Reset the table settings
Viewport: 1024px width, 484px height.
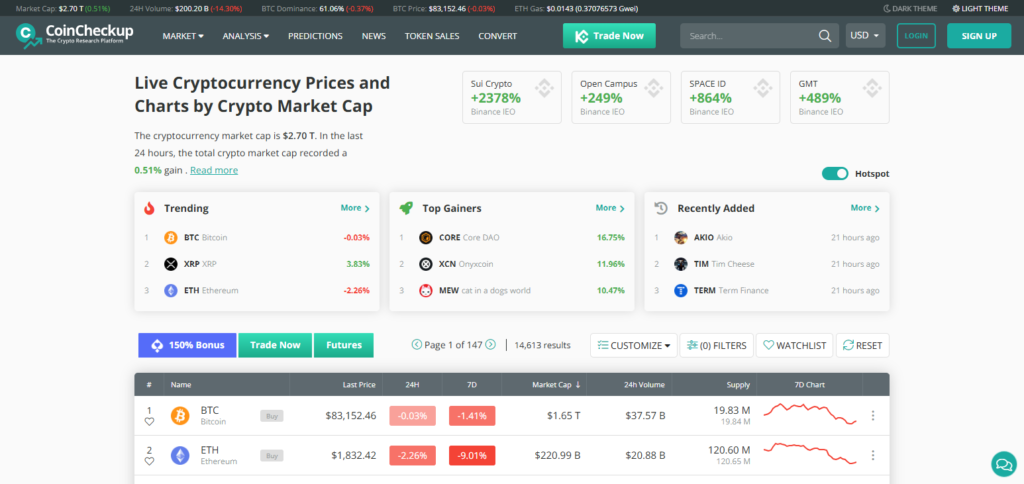tap(863, 346)
